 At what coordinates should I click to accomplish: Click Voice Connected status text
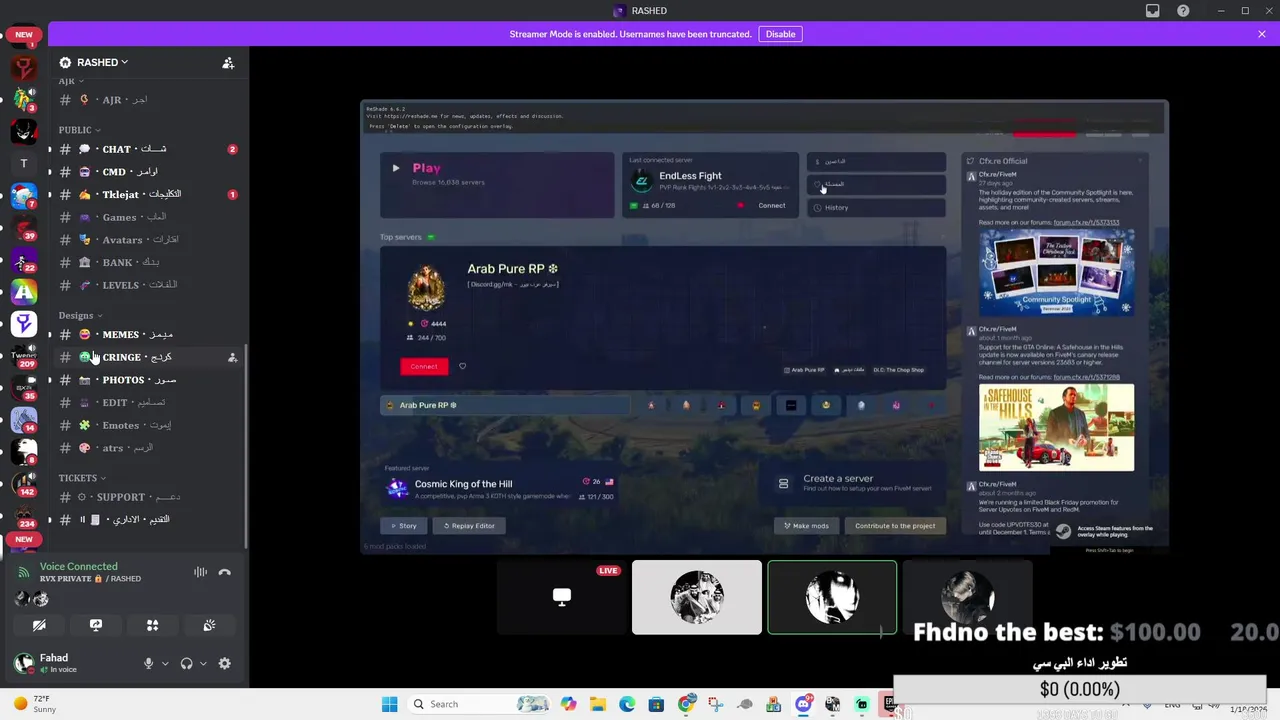click(x=78, y=566)
